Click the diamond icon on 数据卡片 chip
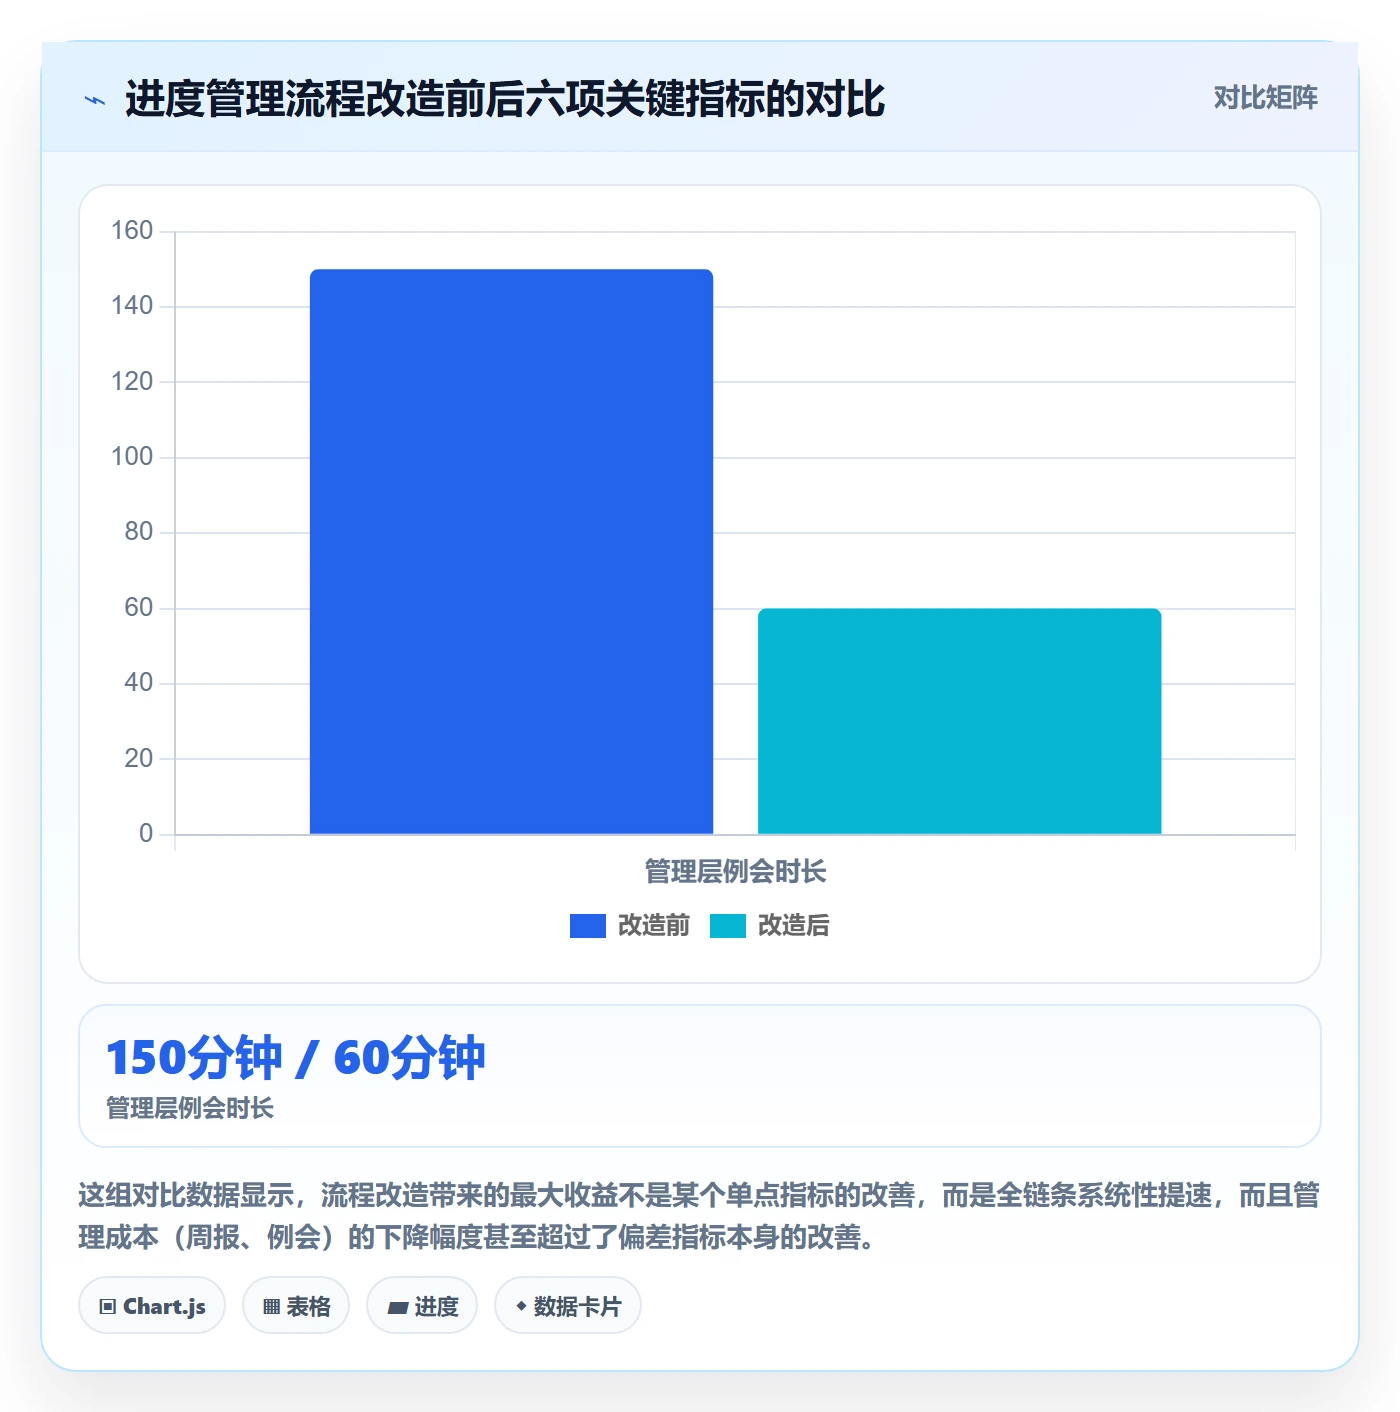This screenshot has height=1412, width=1400. [521, 1306]
